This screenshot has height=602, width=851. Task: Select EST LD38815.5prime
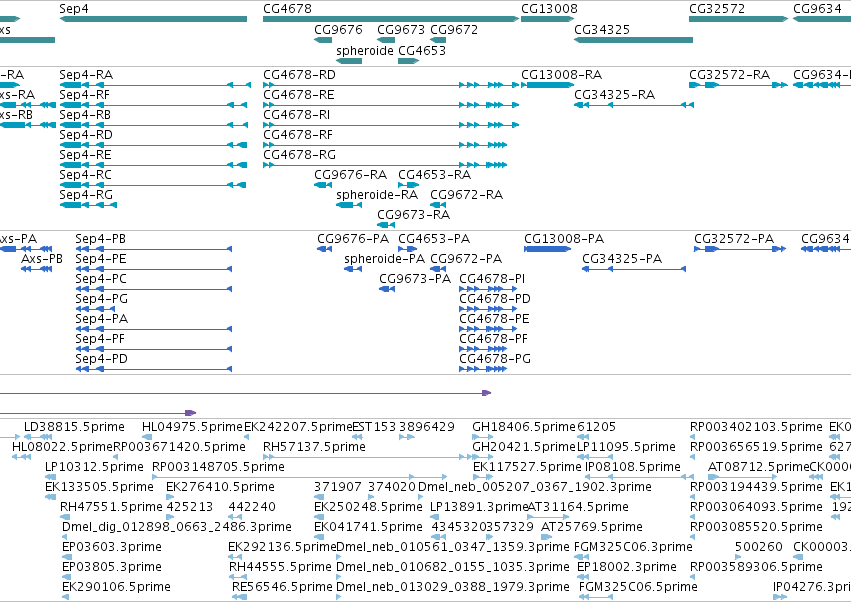tap(74, 427)
